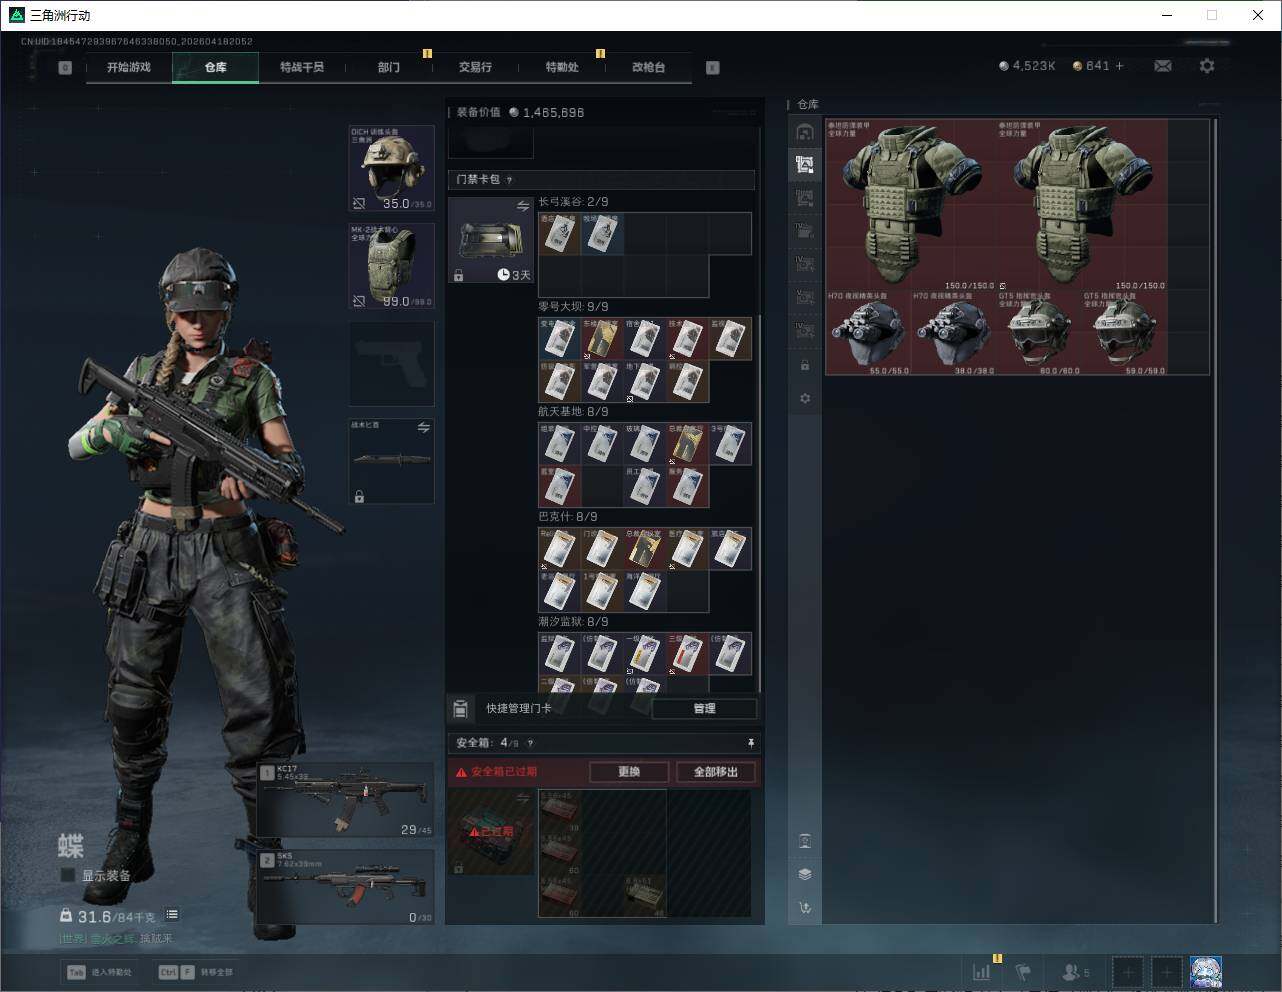This screenshot has height=992, width=1282.
Task: Select the SKS secondary weapon slot
Action: (x=346, y=888)
